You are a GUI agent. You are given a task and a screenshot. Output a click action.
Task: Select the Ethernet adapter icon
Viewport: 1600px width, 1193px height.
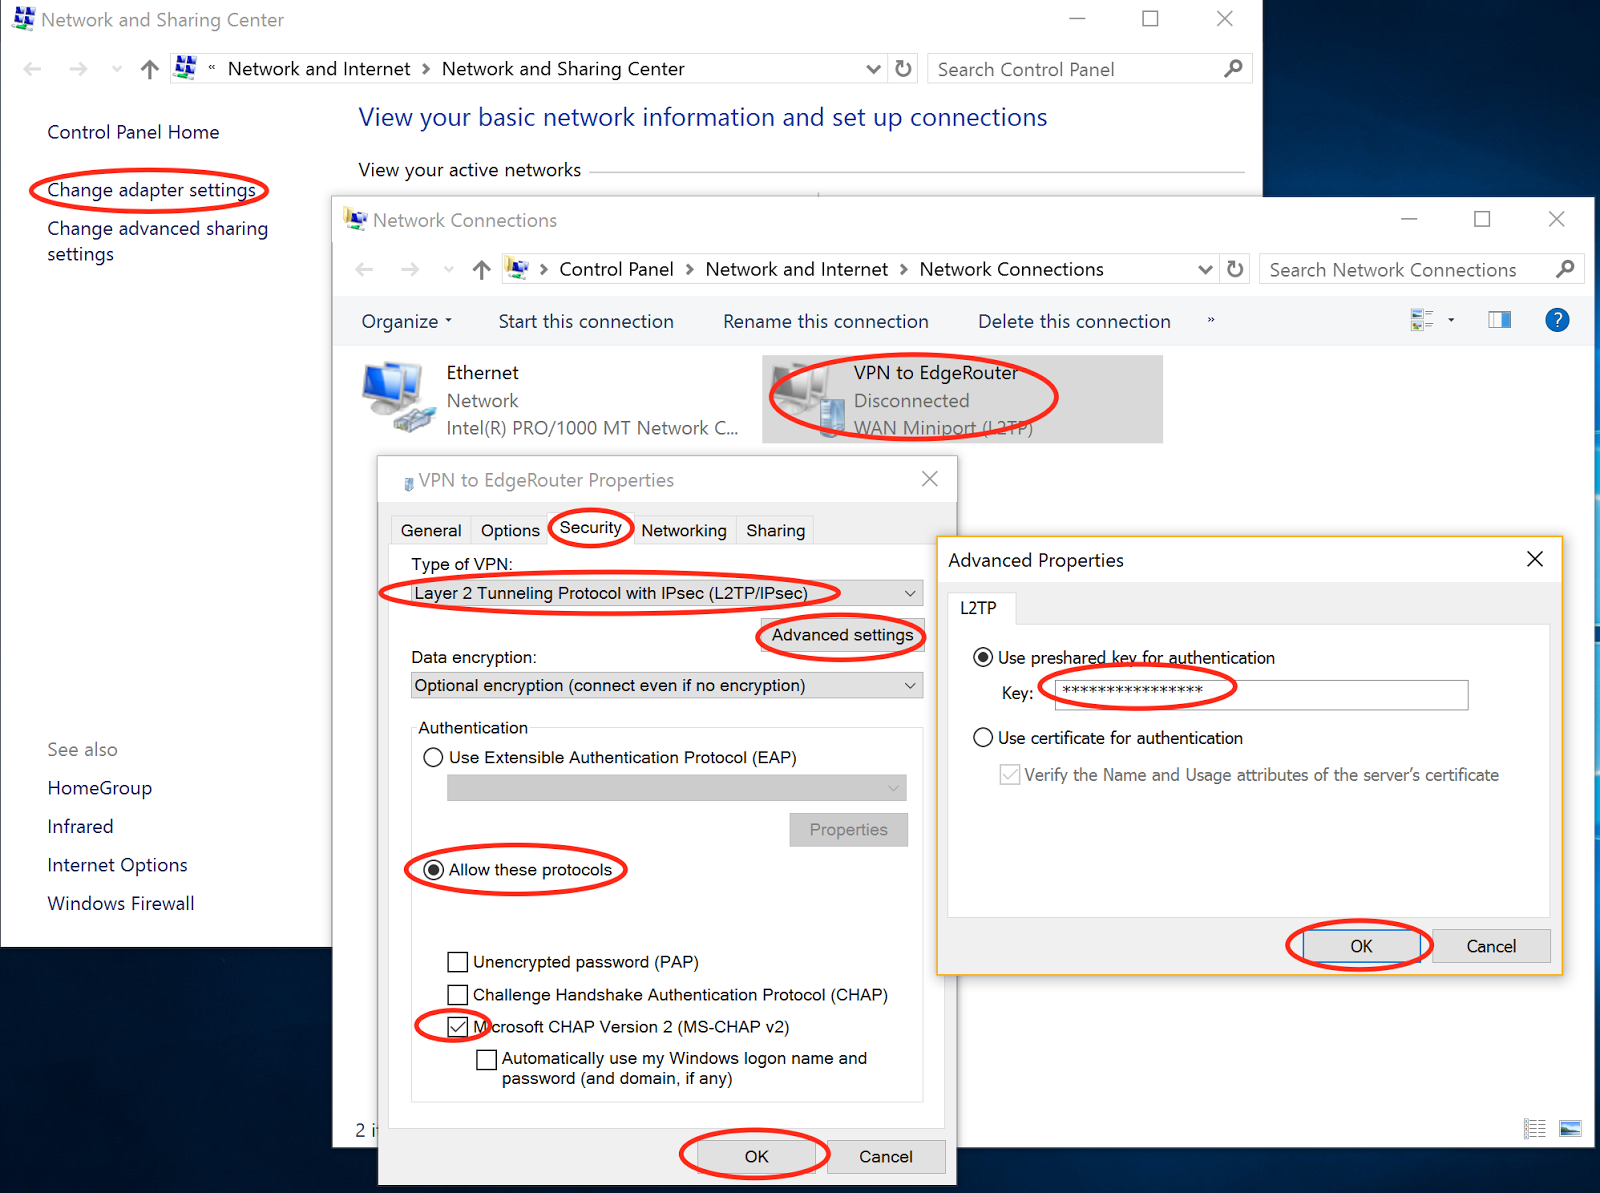tap(397, 398)
